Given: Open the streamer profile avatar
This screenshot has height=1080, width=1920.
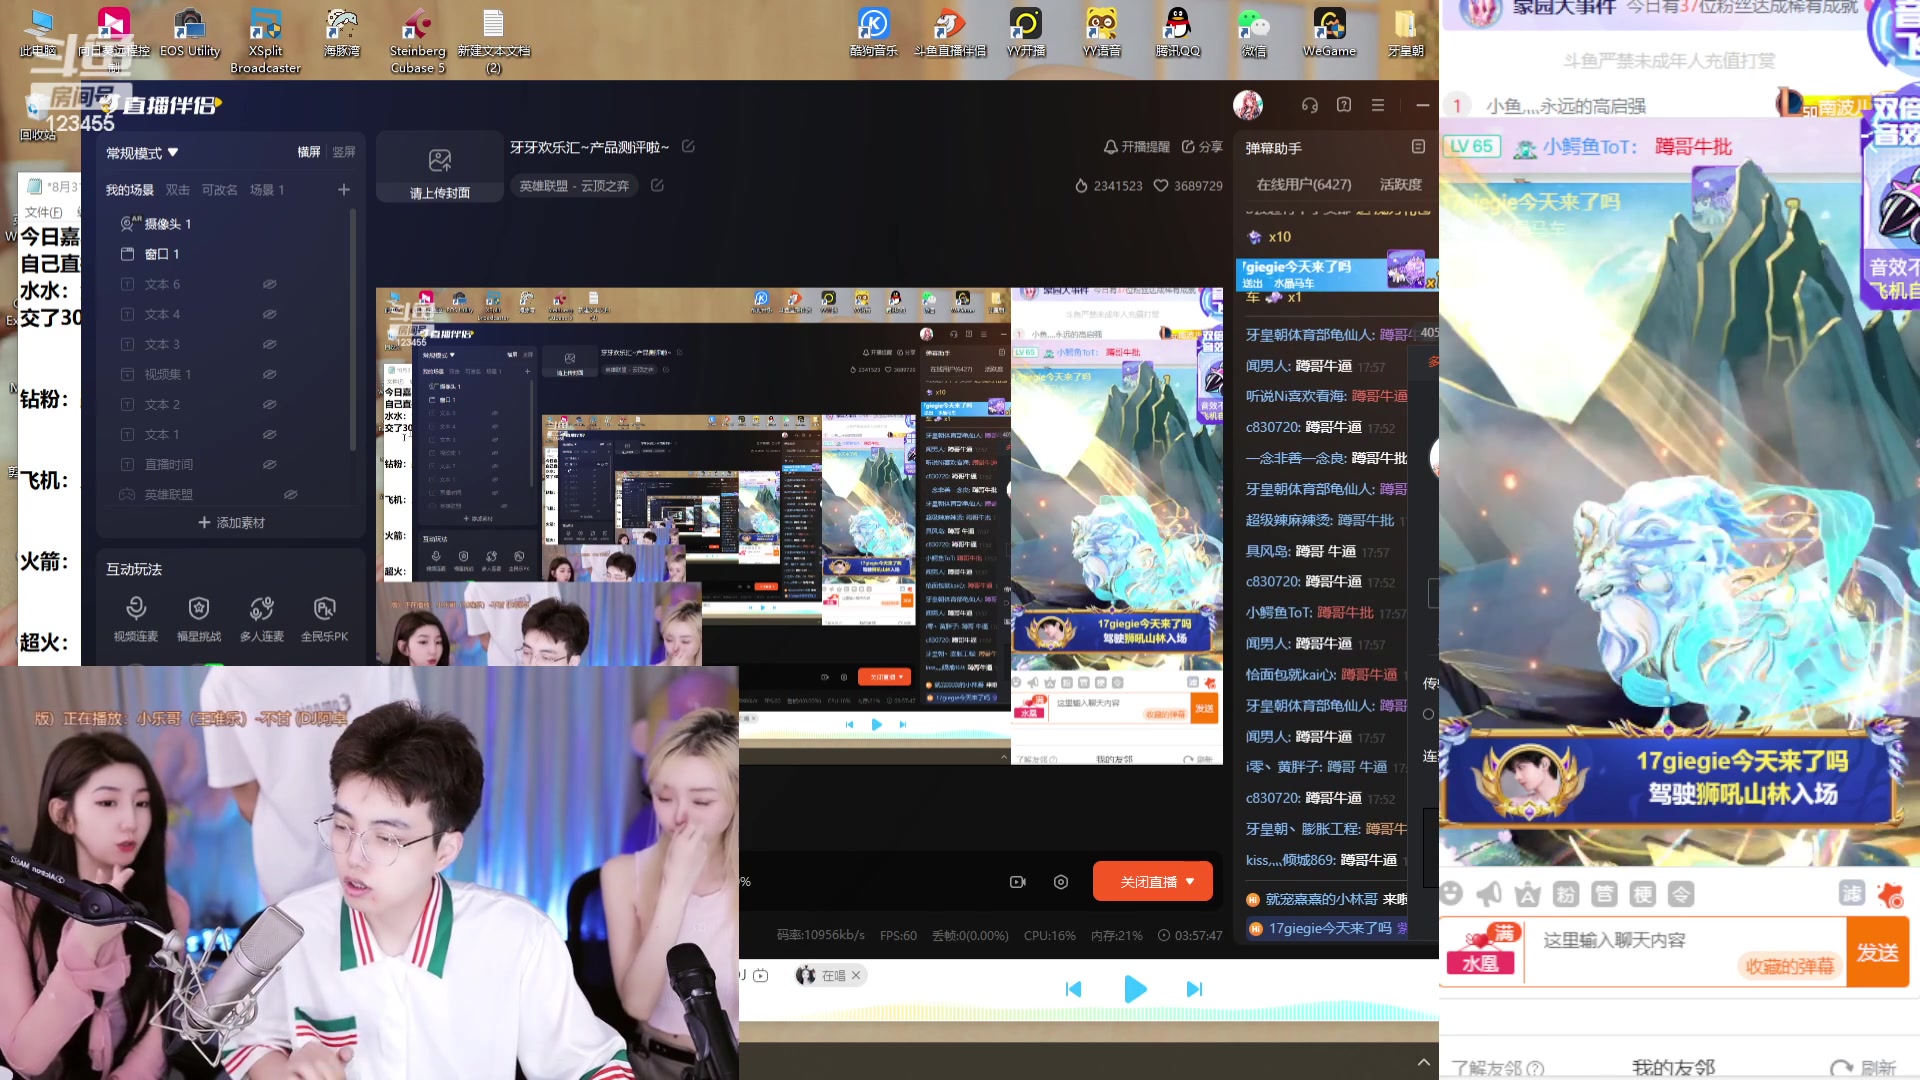Looking at the screenshot, I should (x=1248, y=104).
